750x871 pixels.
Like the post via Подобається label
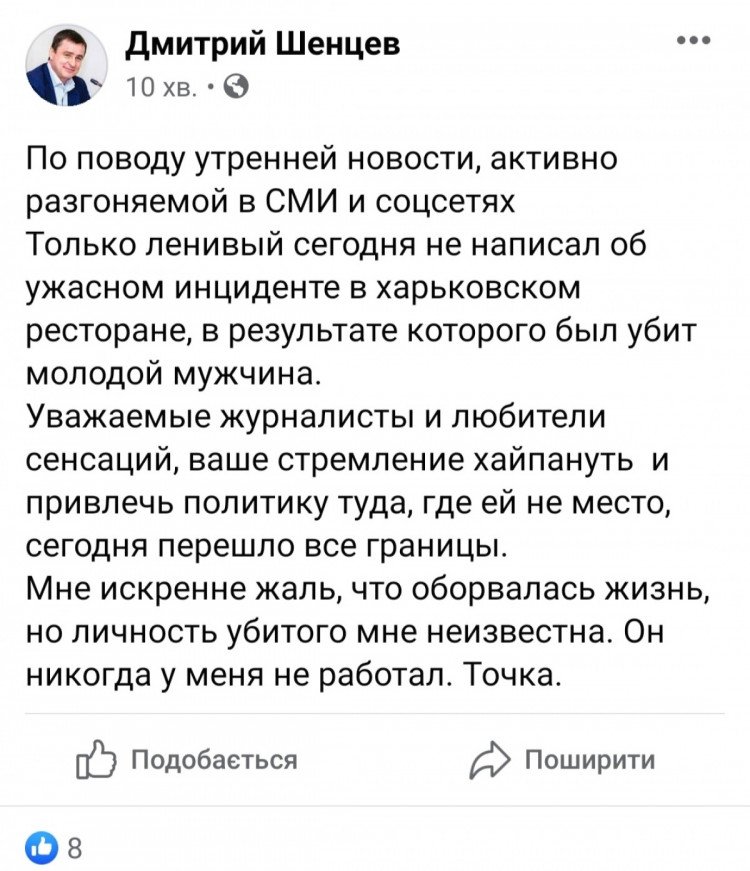click(214, 759)
